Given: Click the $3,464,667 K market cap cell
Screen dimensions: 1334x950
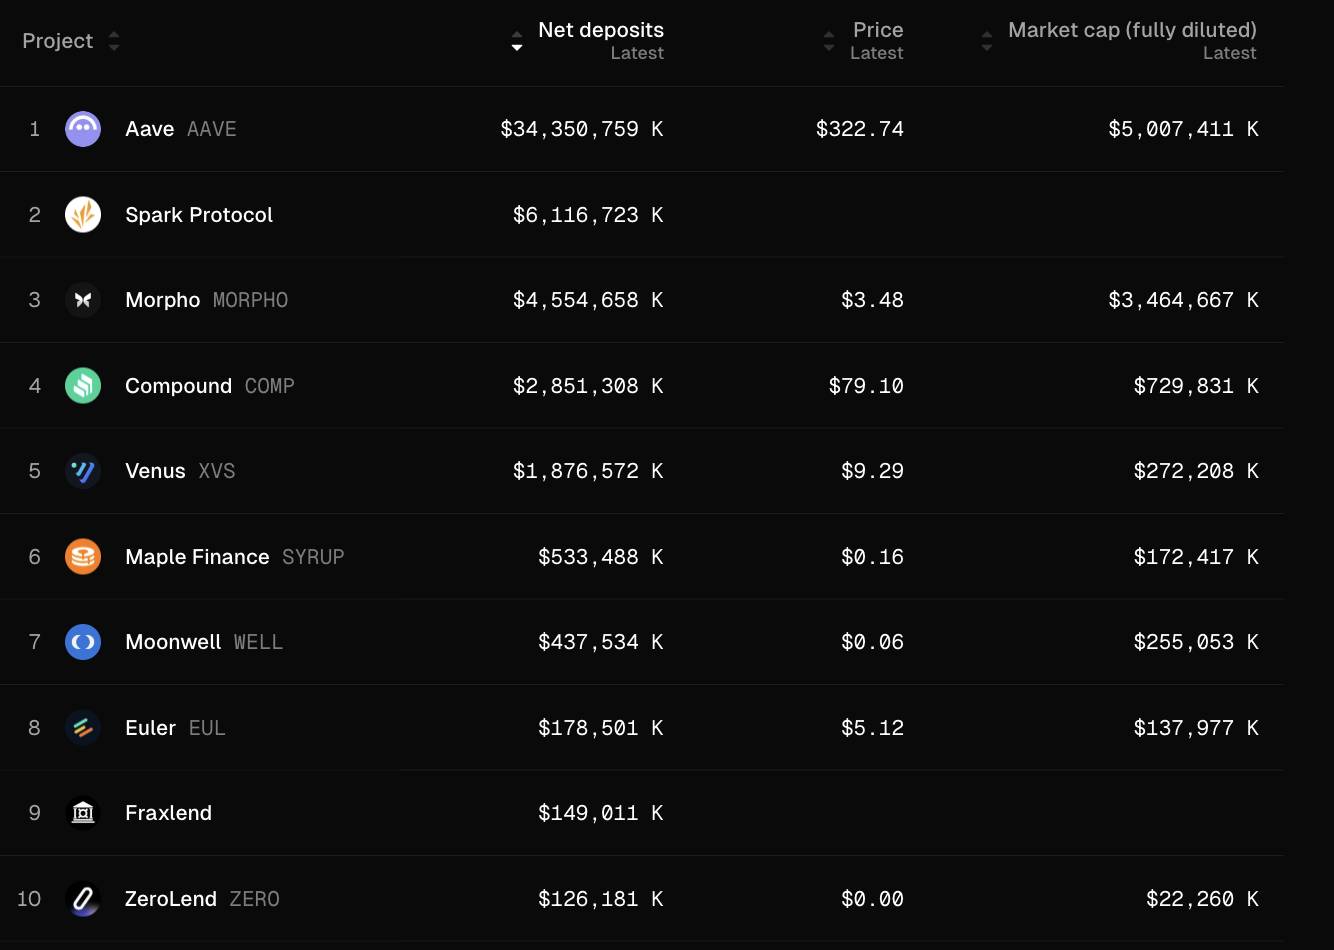Looking at the screenshot, I should (1183, 300).
